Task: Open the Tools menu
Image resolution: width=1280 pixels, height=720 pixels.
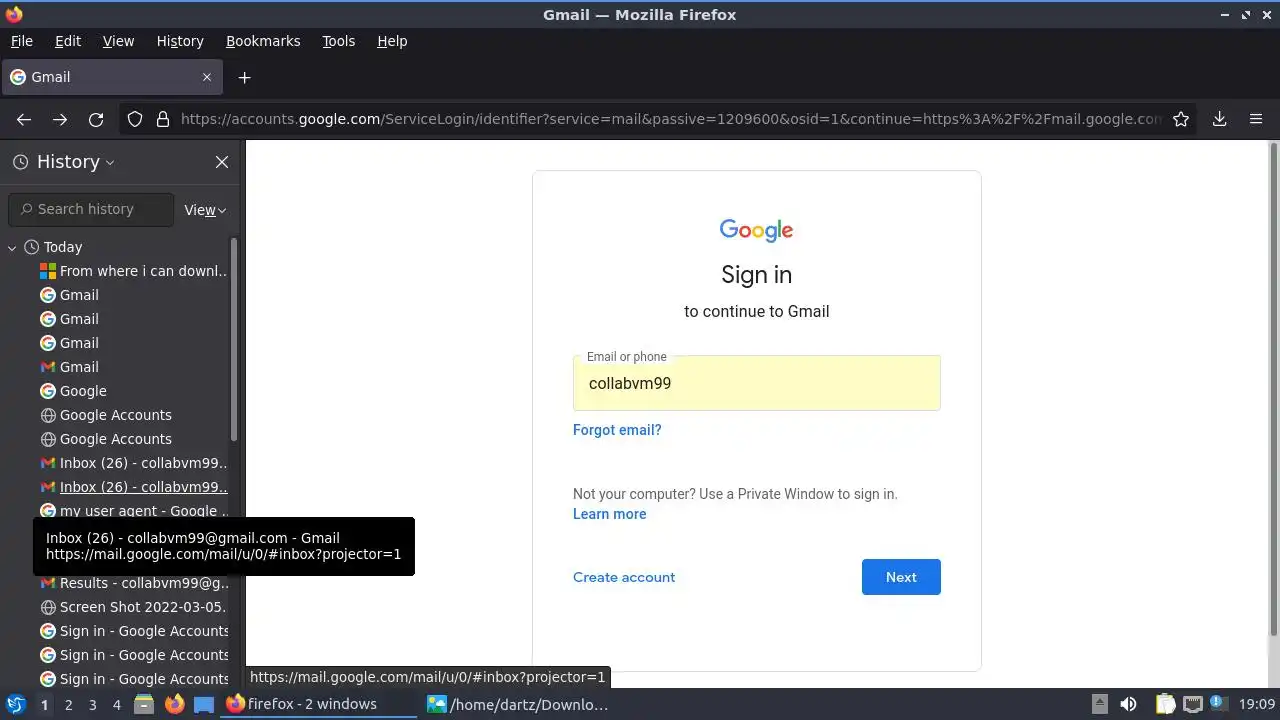Action: point(338,41)
